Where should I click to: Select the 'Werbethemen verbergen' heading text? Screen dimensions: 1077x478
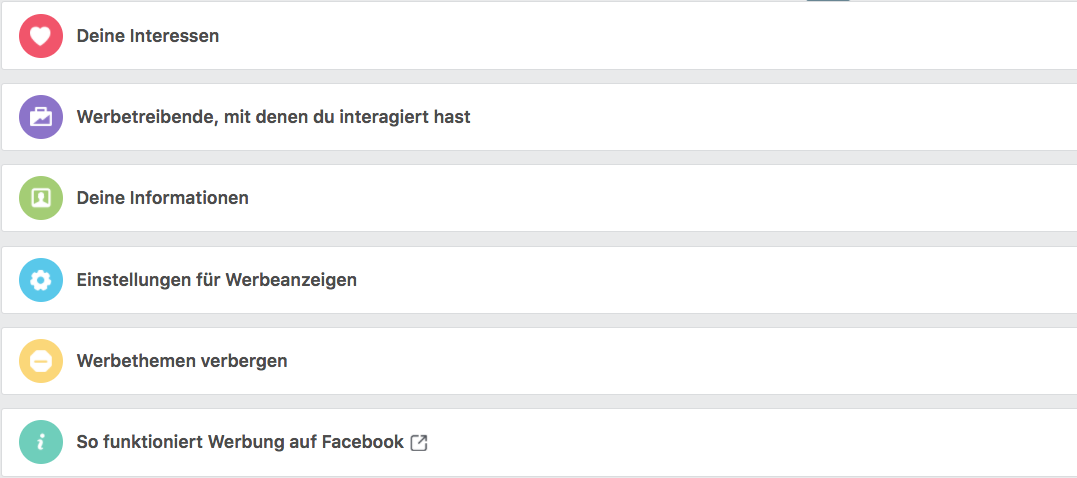(182, 361)
